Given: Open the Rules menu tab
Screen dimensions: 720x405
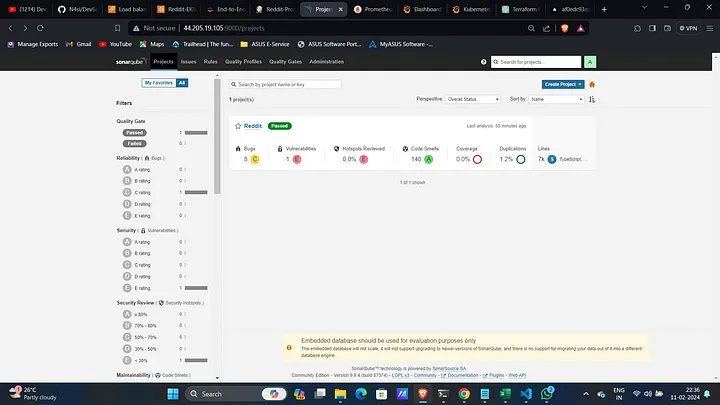Looking at the screenshot, I should 210,62.
